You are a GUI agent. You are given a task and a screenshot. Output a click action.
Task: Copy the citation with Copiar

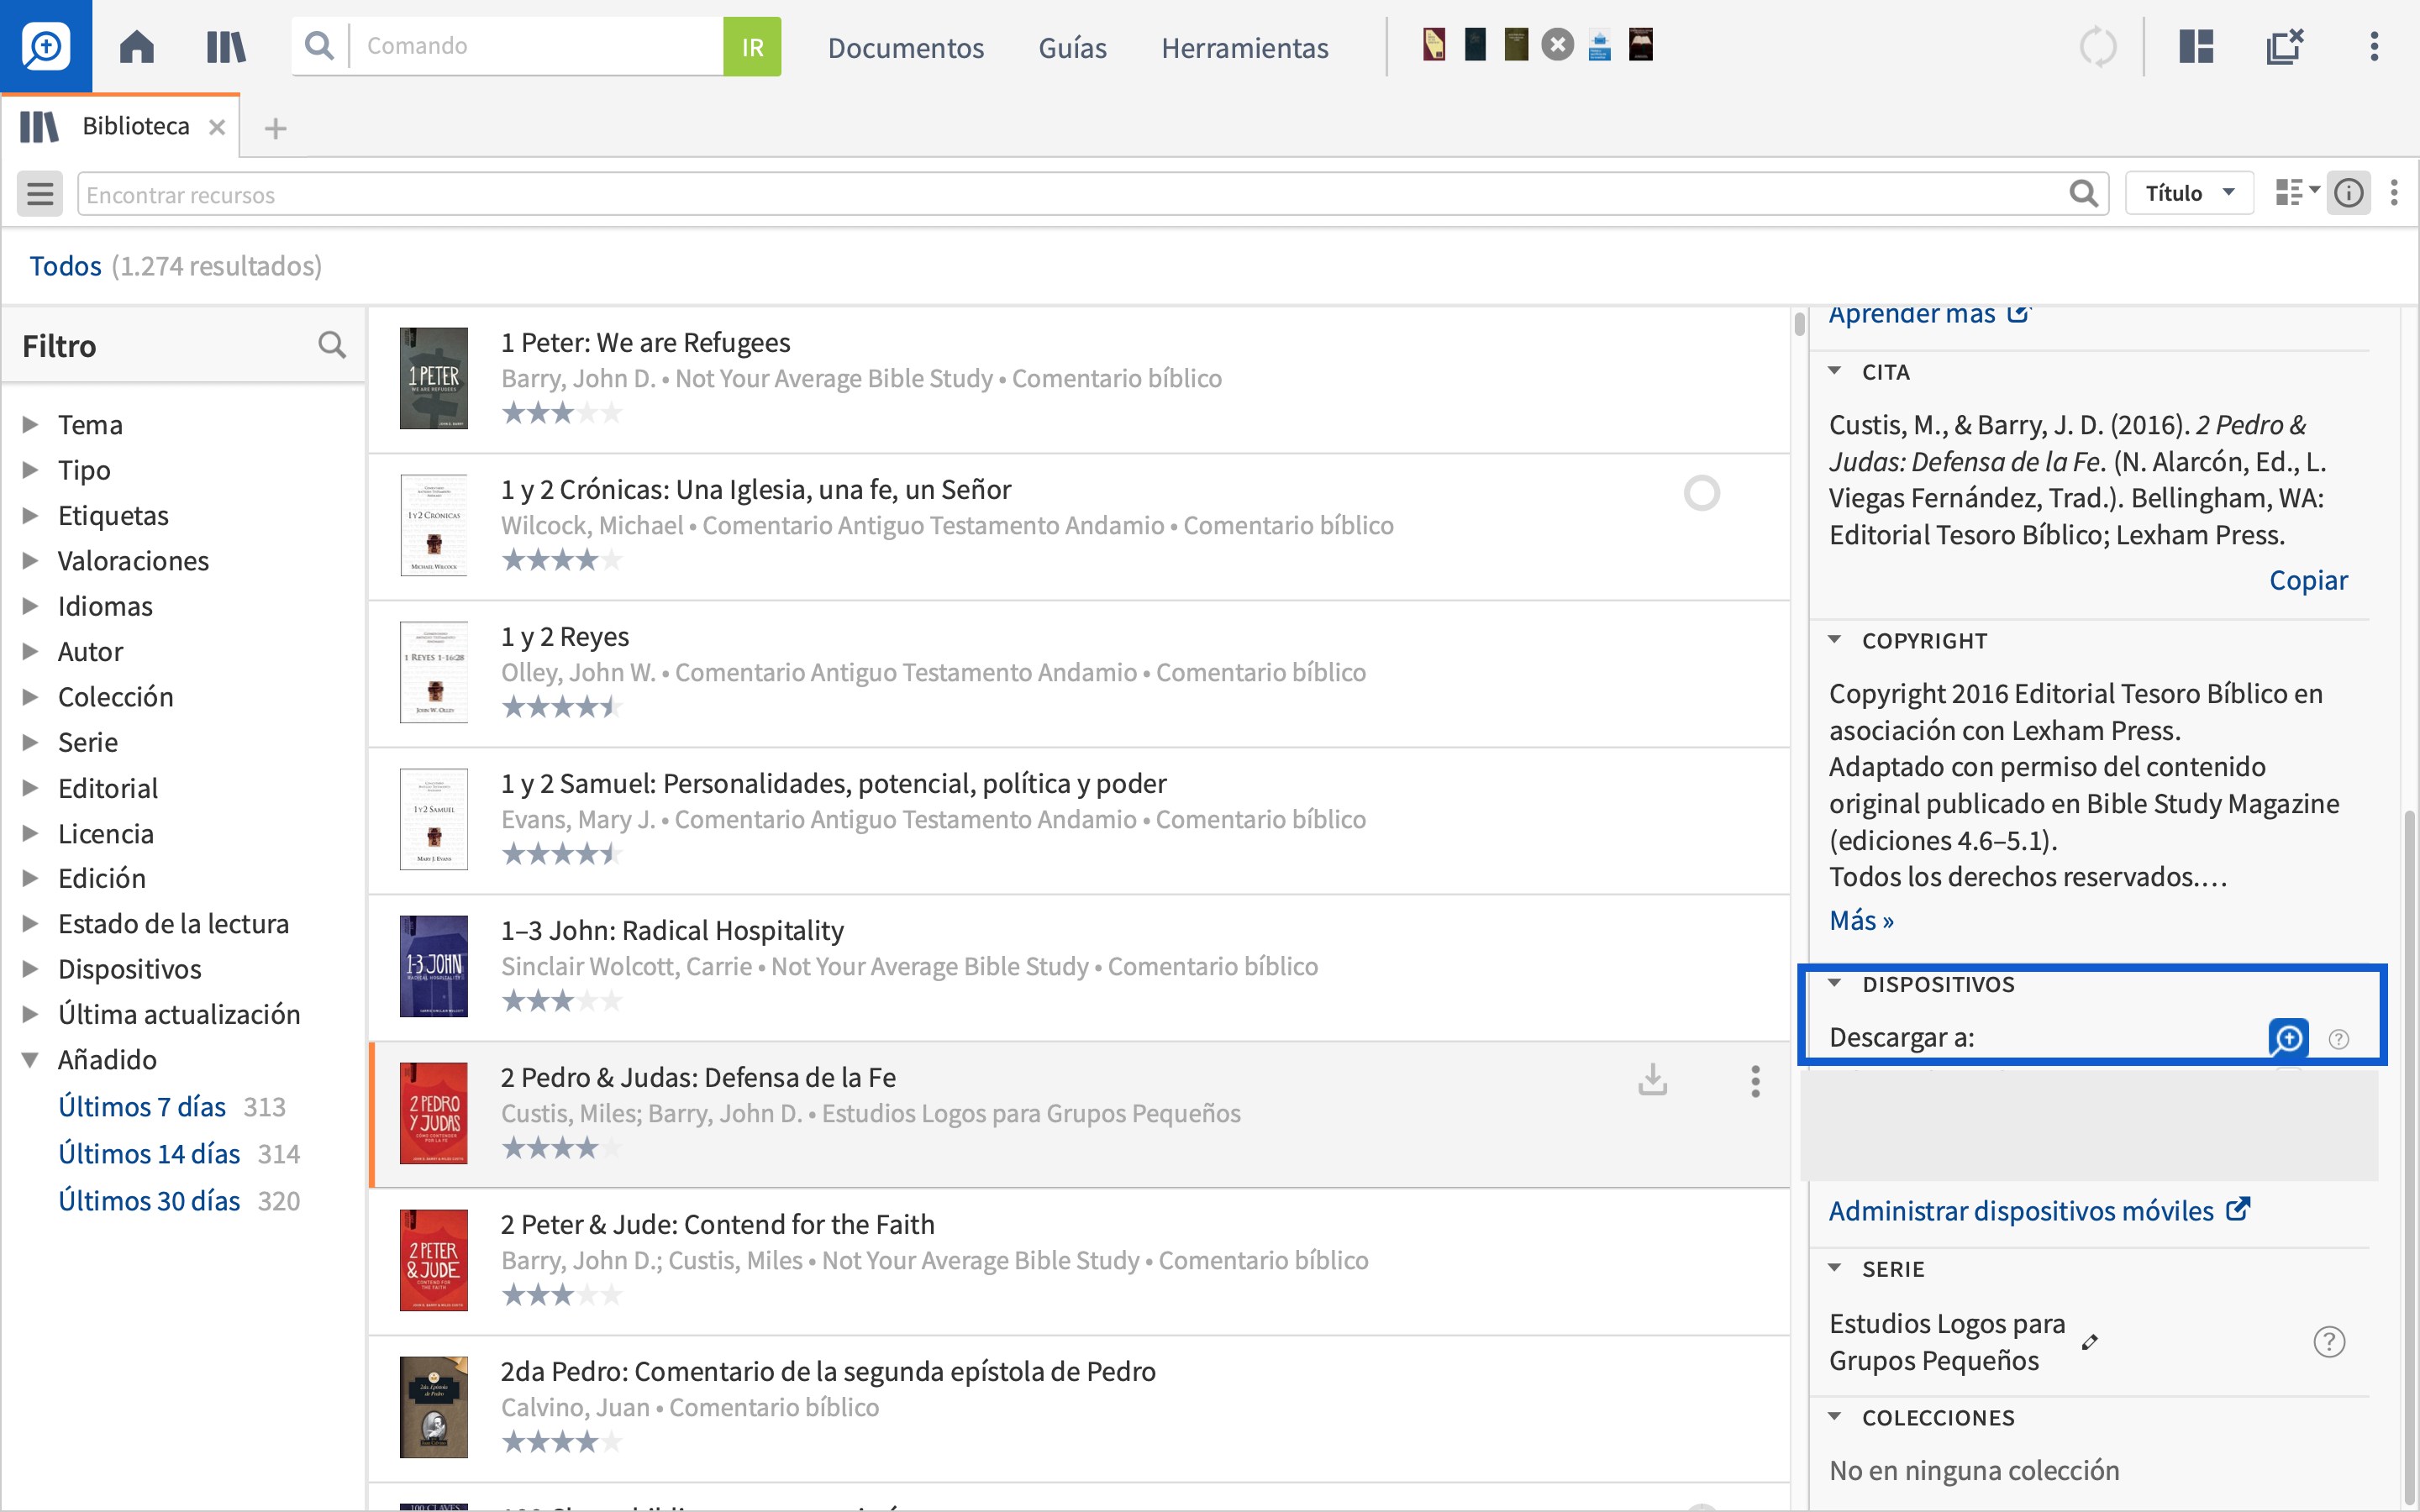(x=2308, y=580)
